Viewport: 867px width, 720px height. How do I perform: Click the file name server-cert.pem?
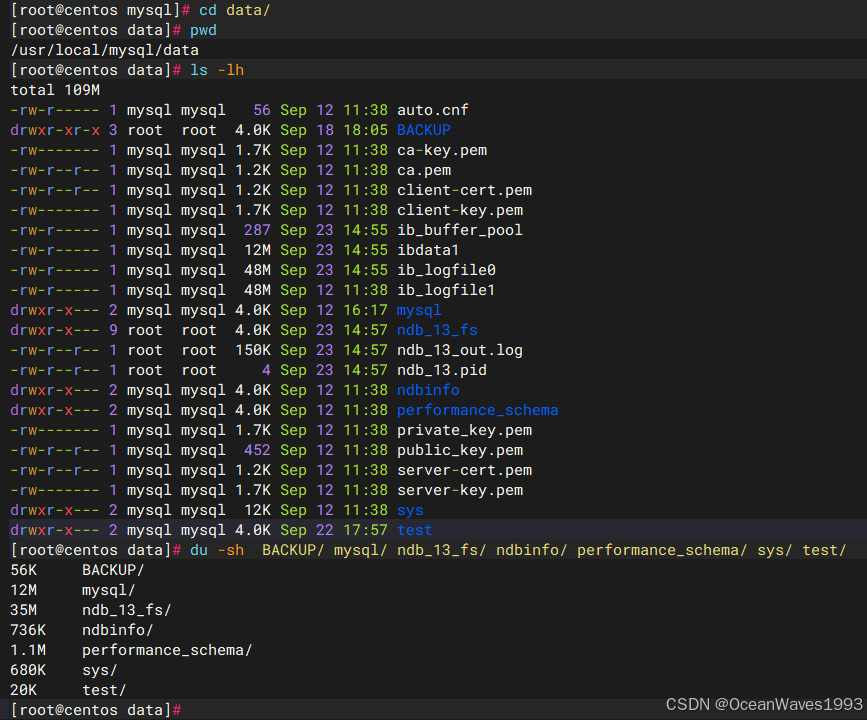tap(464, 470)
